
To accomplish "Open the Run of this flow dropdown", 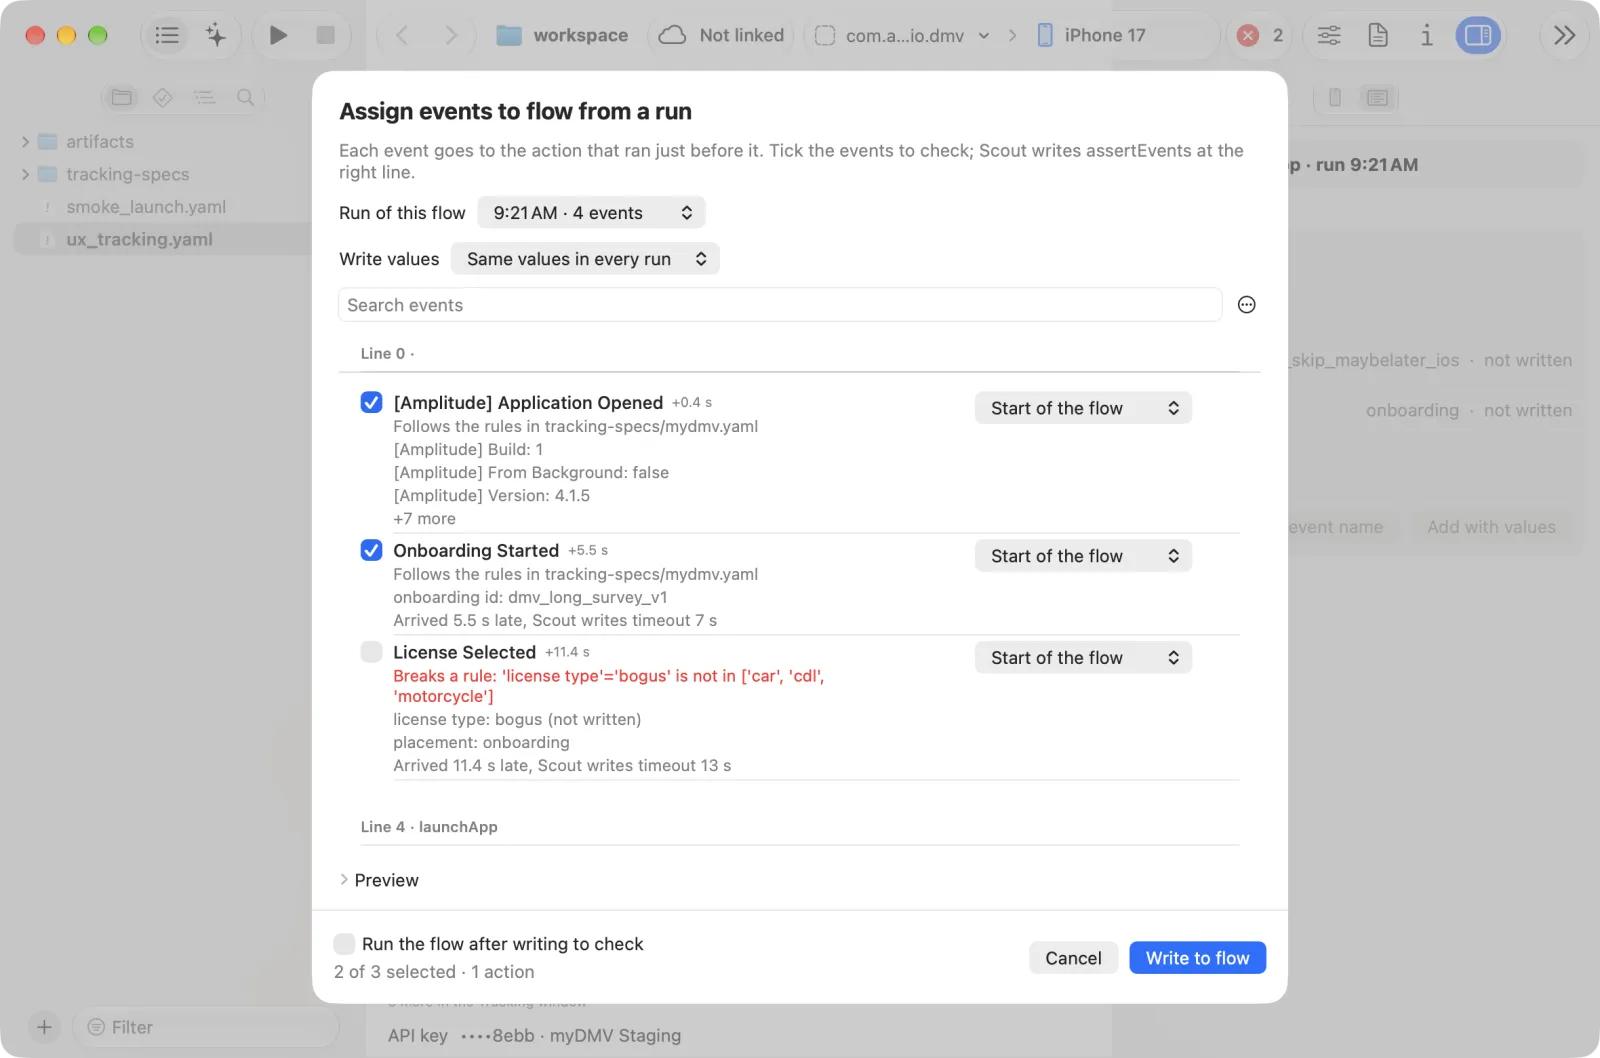I will click(591, 213).
